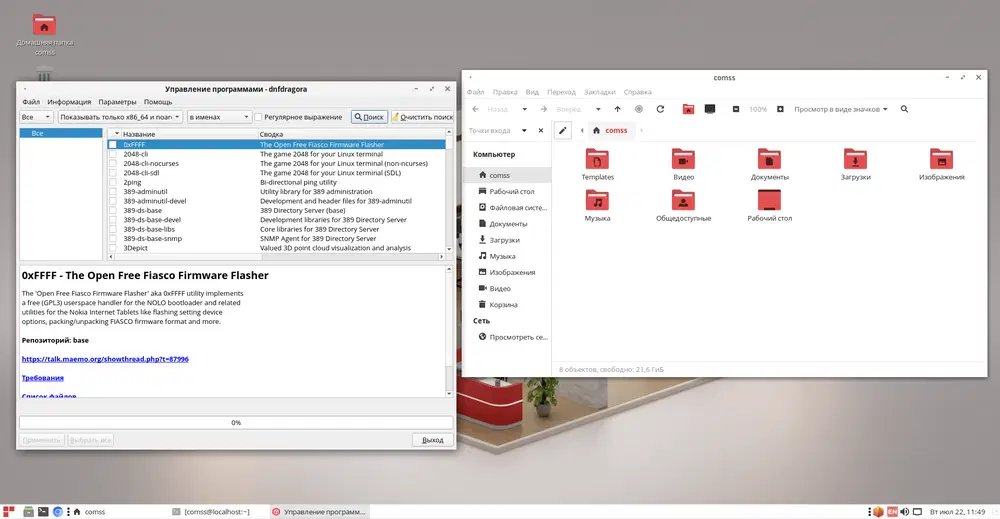Zoom in icon in the file manager toolbar

pos(780,109)
